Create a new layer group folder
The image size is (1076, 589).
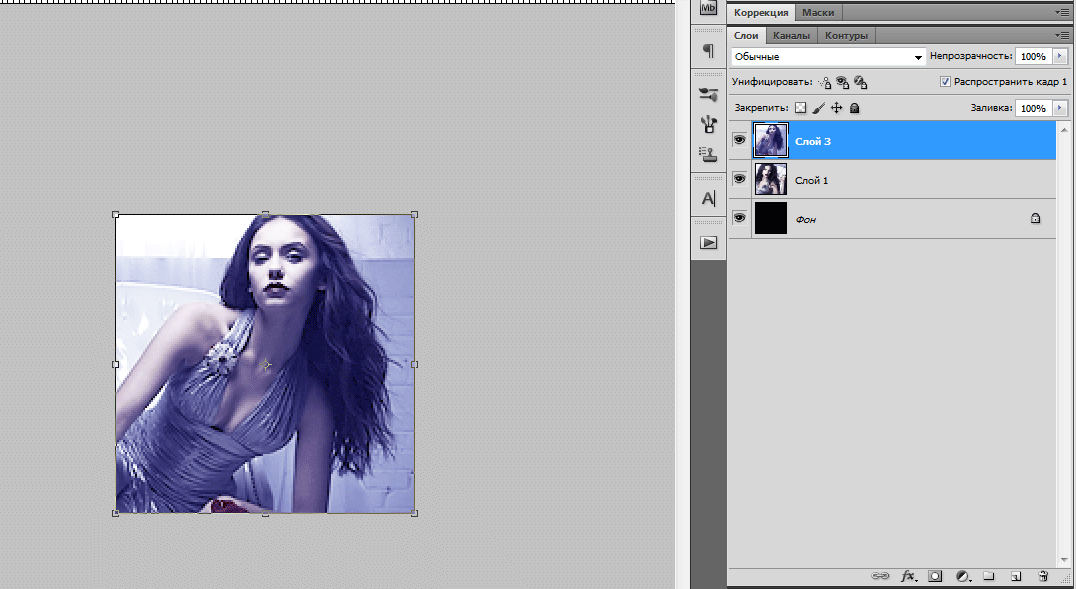point(989,577)
